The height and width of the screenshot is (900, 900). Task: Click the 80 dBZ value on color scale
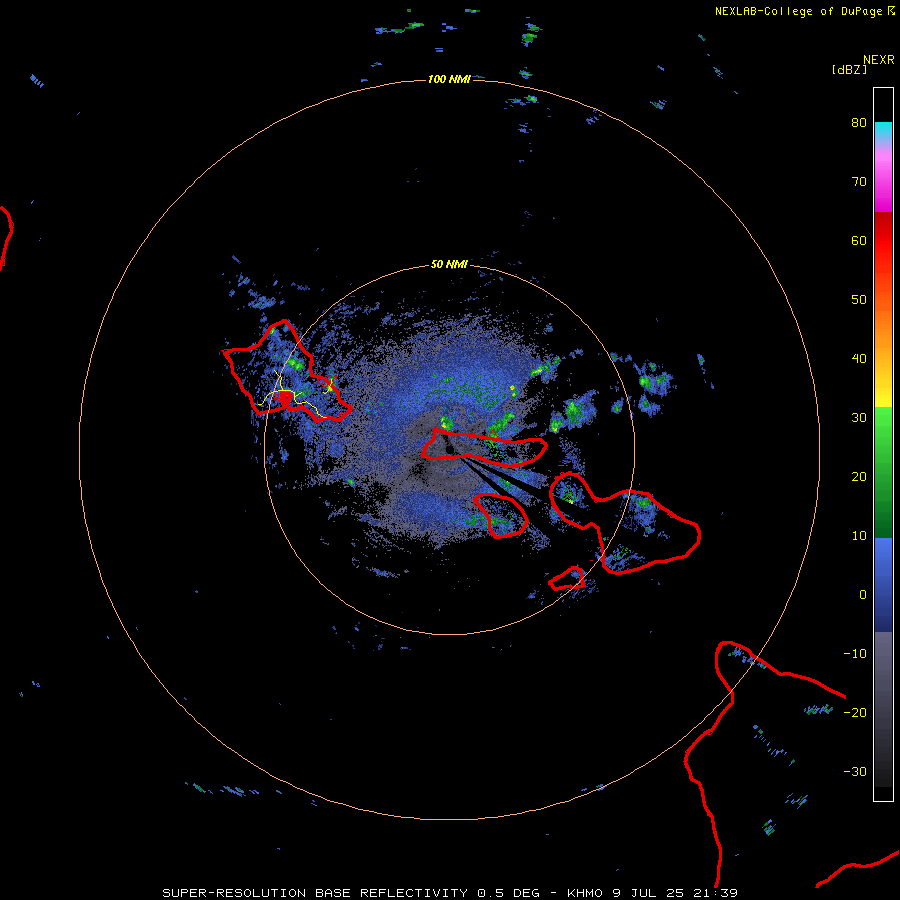(x=859, y=122)
